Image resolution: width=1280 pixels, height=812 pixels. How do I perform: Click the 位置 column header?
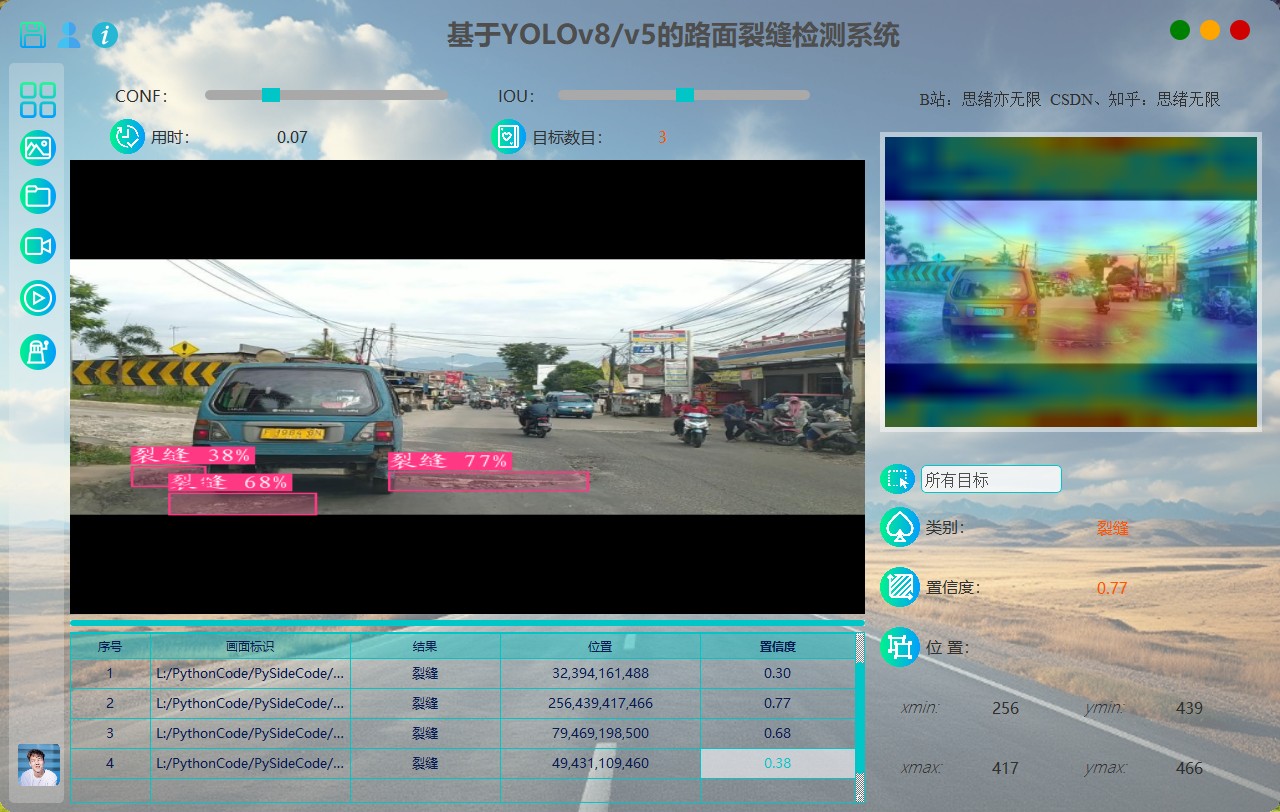[x=600, y=647]
